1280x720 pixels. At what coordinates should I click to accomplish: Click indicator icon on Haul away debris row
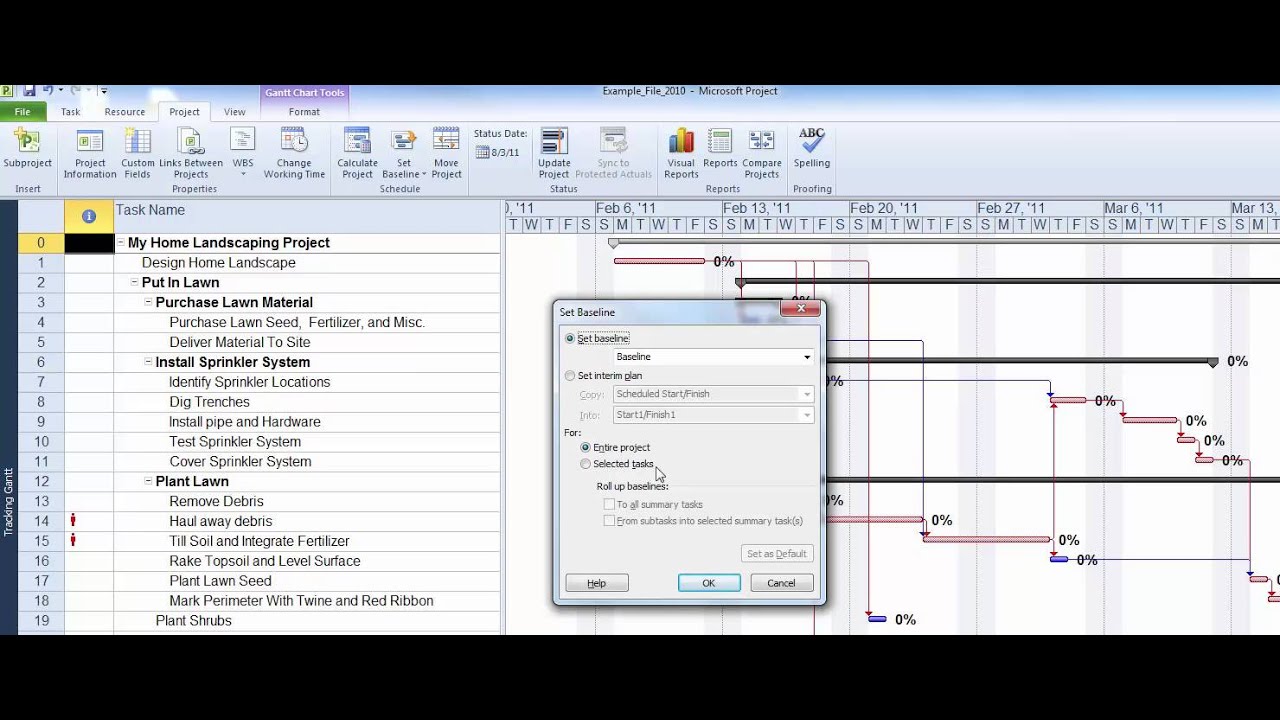pyautogui.click(x=73, y=520)
